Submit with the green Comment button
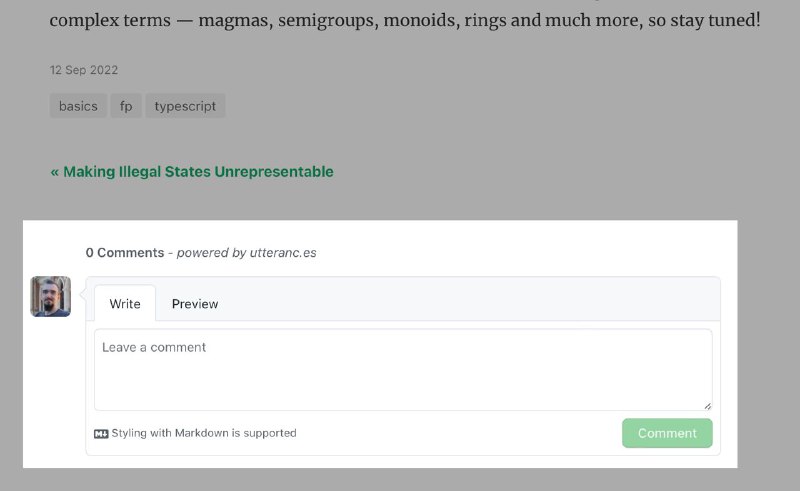800x491 pixels. (667, 433)
